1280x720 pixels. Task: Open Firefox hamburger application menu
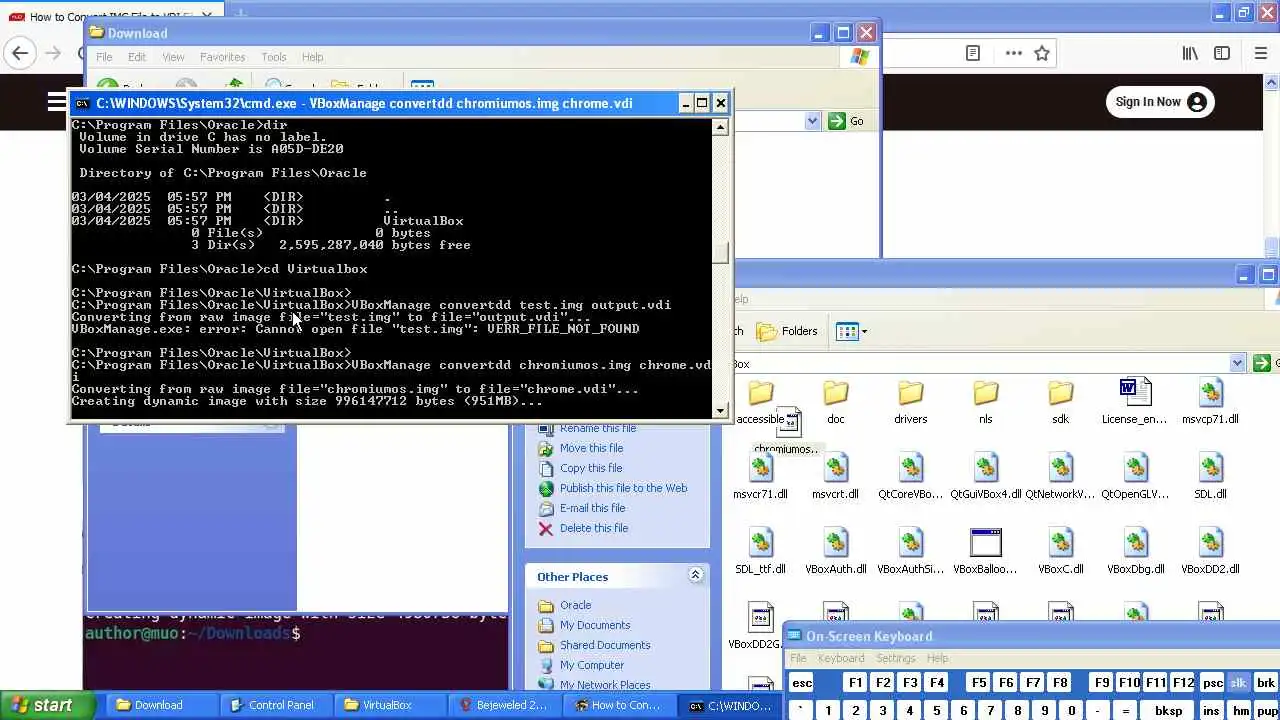coord(1261,54)
